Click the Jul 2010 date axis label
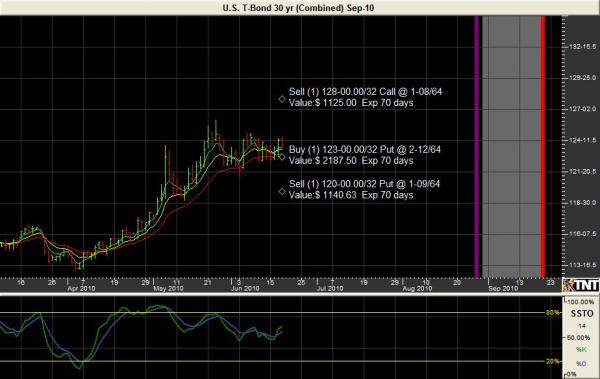 [x=330, y=289]
